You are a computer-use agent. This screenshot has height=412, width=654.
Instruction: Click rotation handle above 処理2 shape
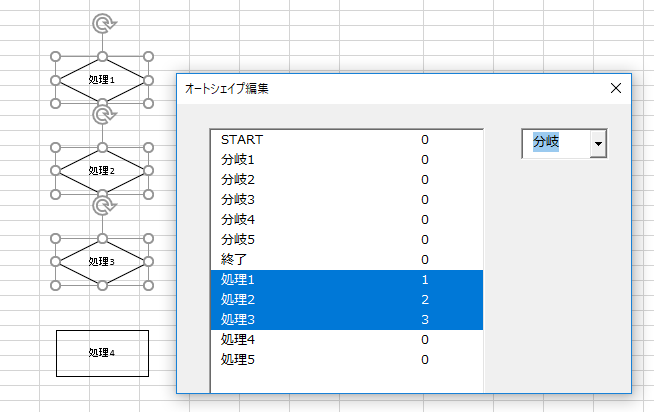point(103,115)
